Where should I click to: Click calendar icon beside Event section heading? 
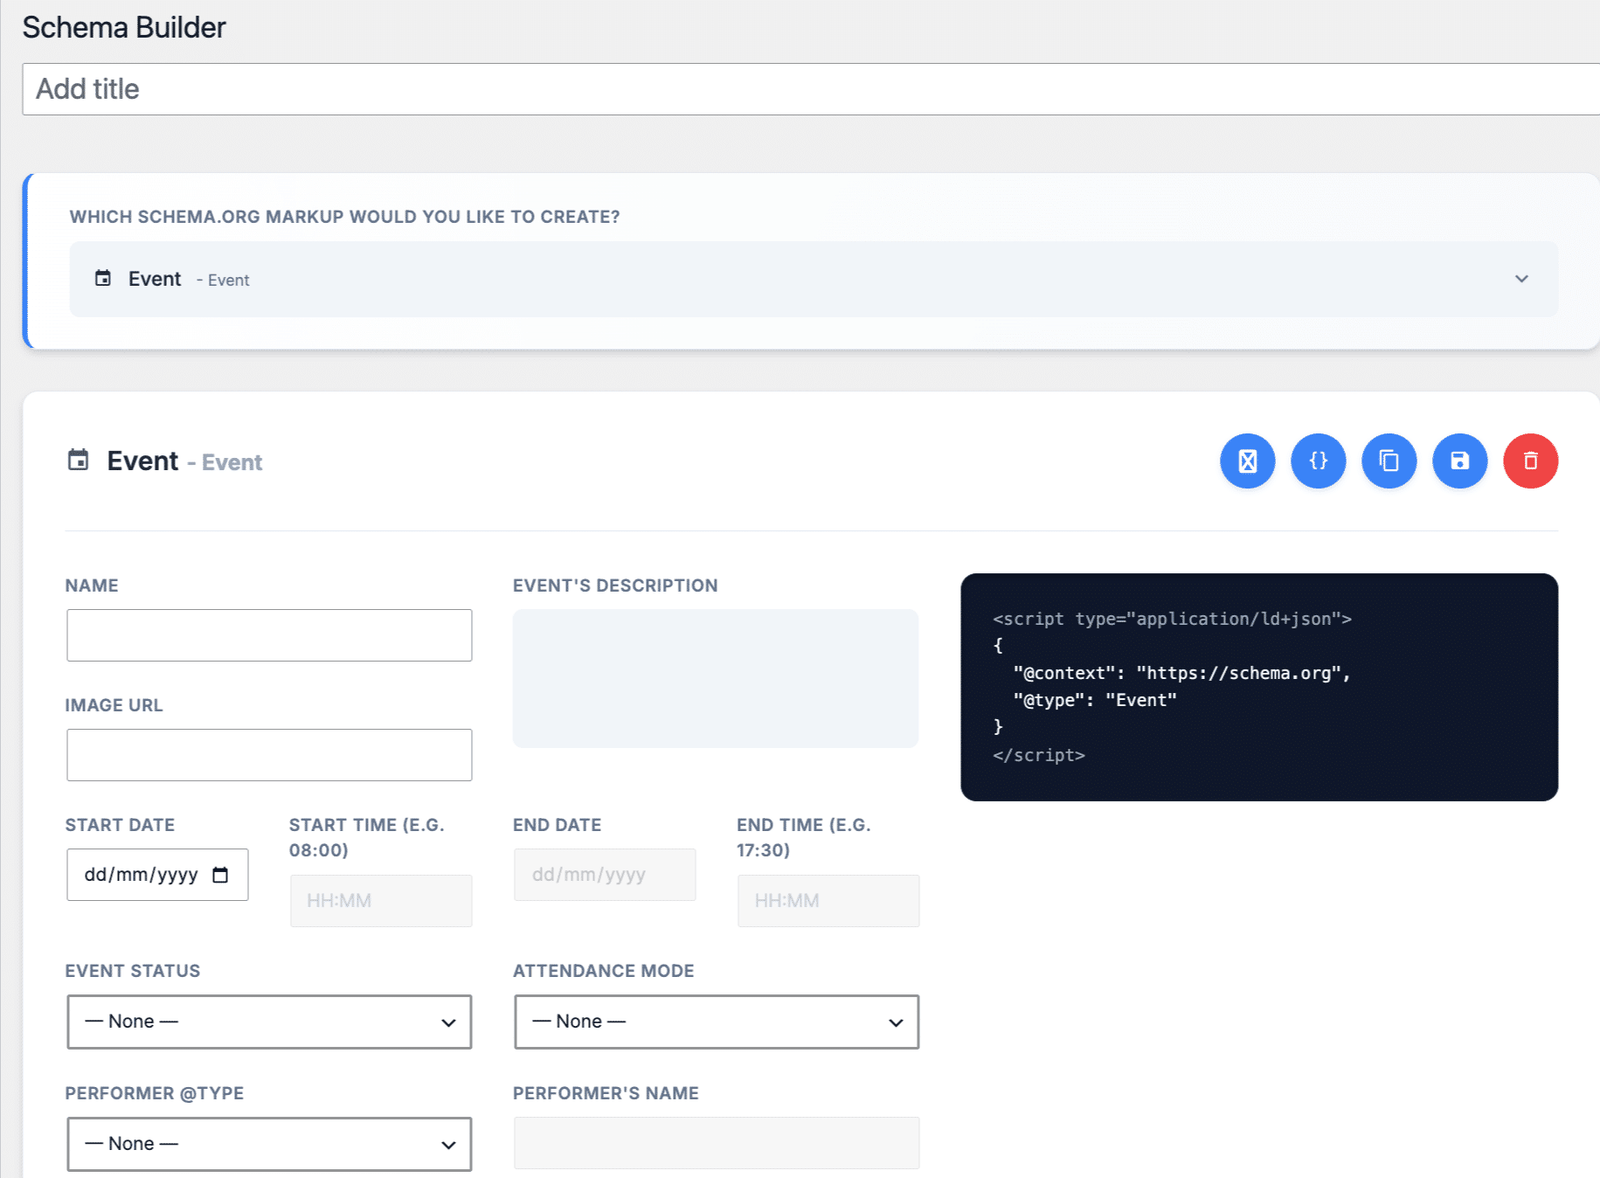(78, 460)
